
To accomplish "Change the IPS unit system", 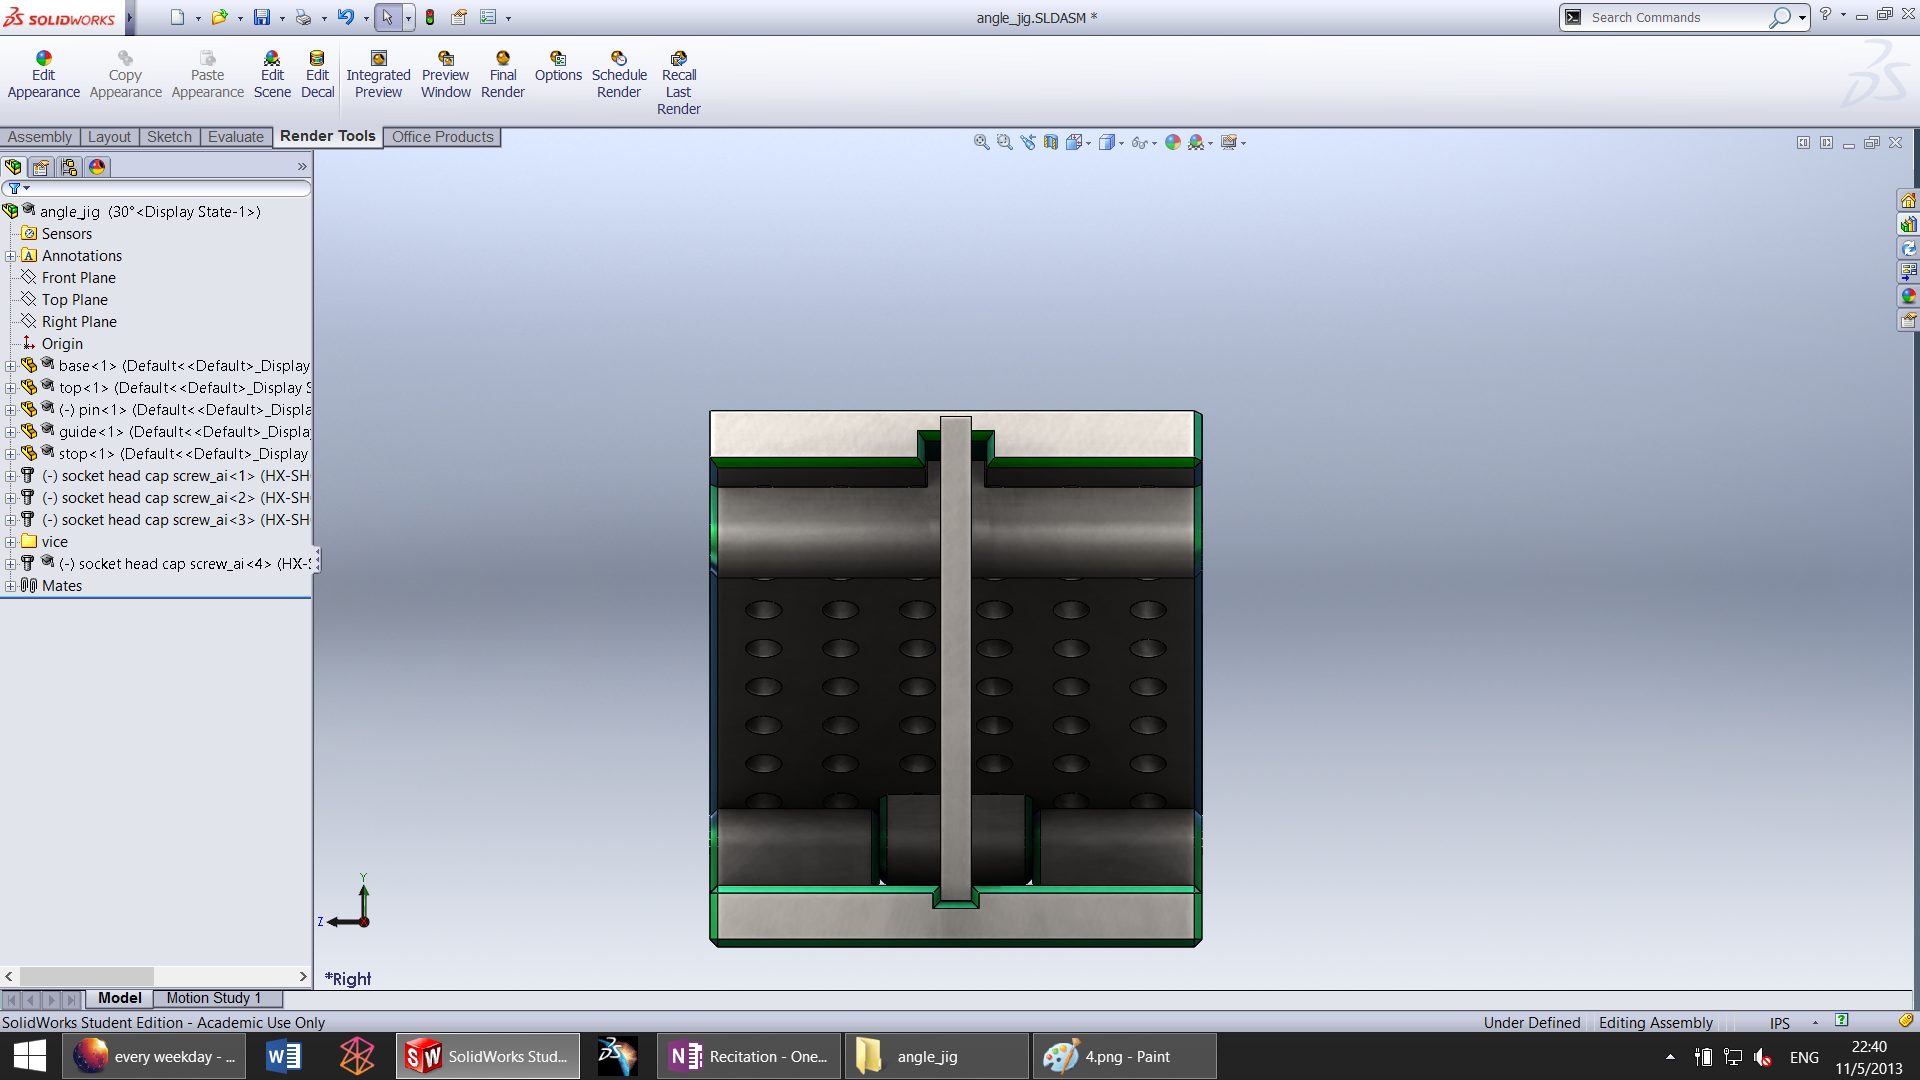I will [x=1779, y=1023].
